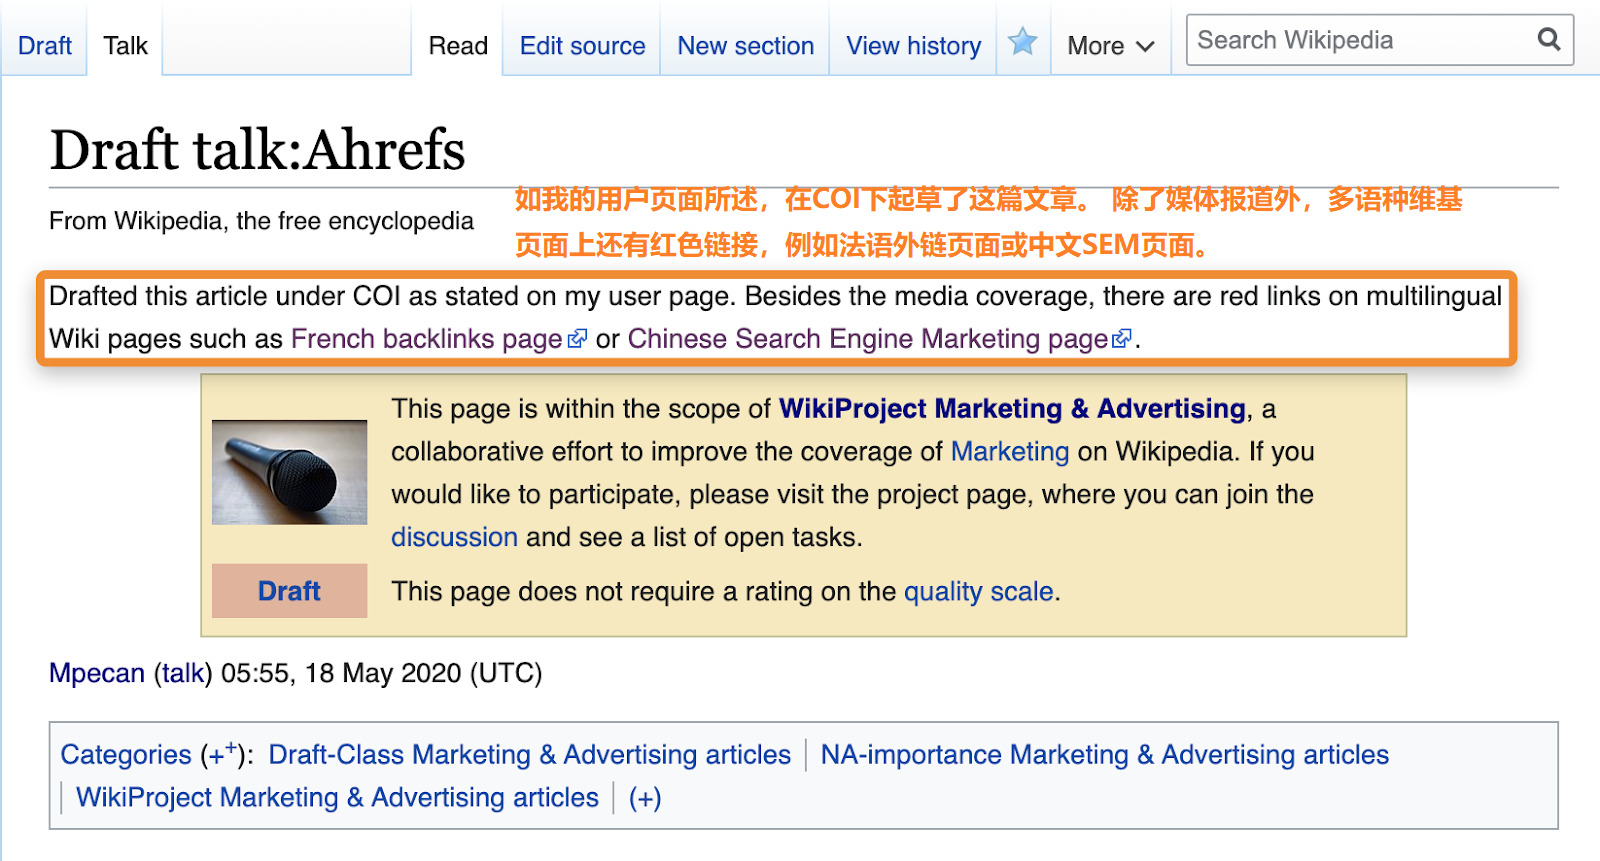Screen dimensions: 1600x861
Task: Click external link icon after French backlinks page
Action: [x=577, y=340]
